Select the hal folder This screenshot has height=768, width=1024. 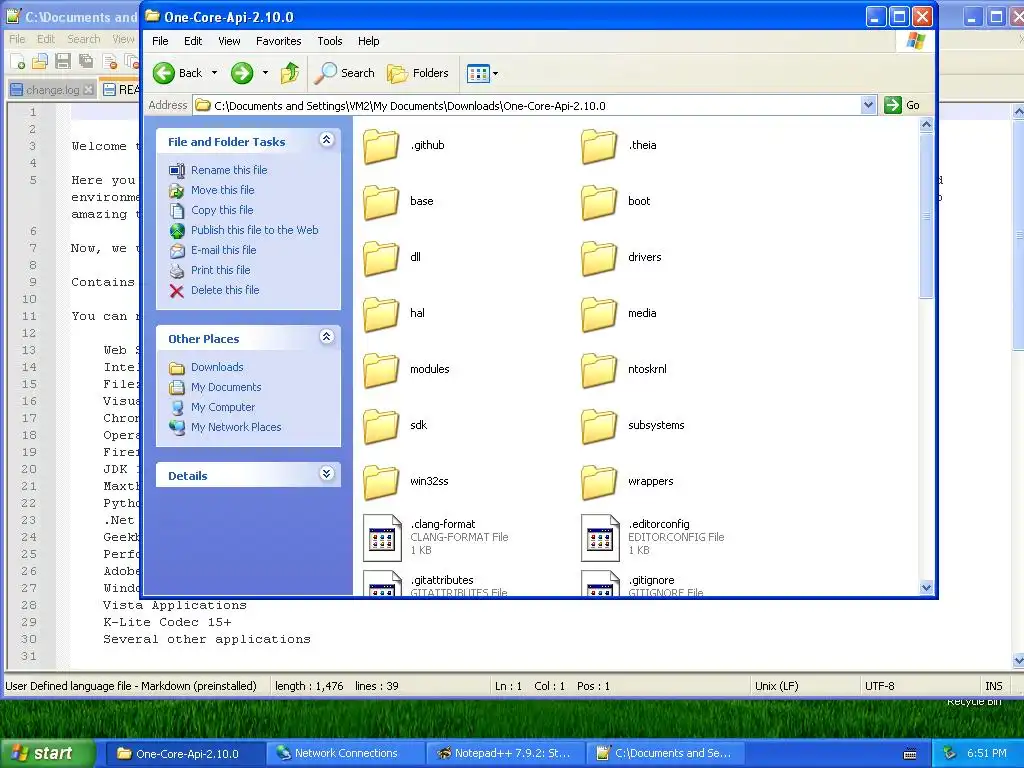point(394,313)
